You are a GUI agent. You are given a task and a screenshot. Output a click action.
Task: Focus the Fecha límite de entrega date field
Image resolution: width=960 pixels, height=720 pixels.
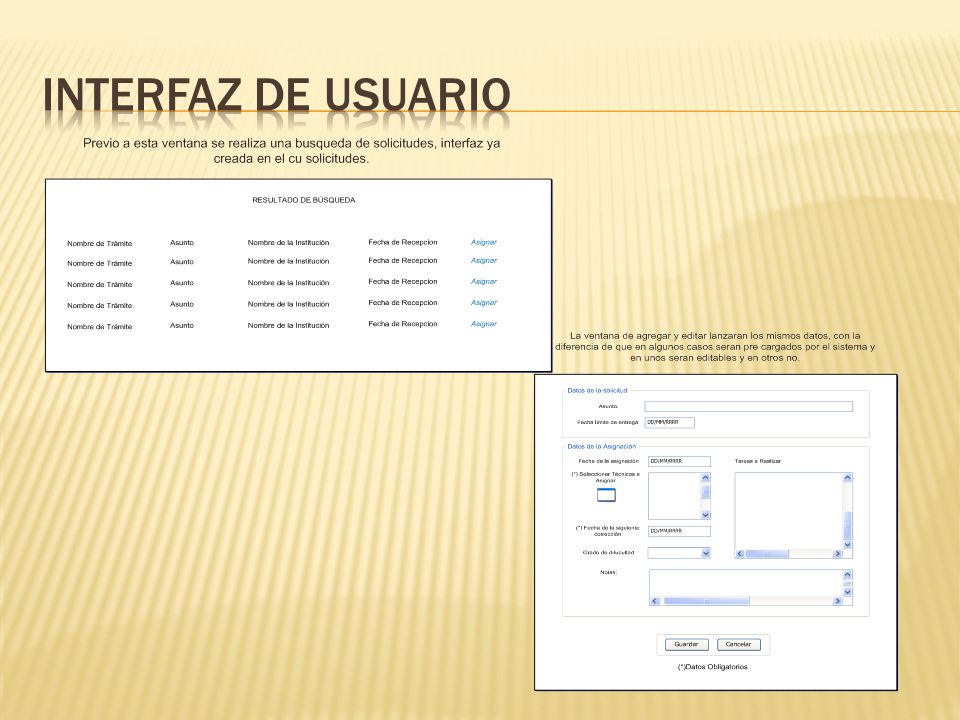coord(670,422)
